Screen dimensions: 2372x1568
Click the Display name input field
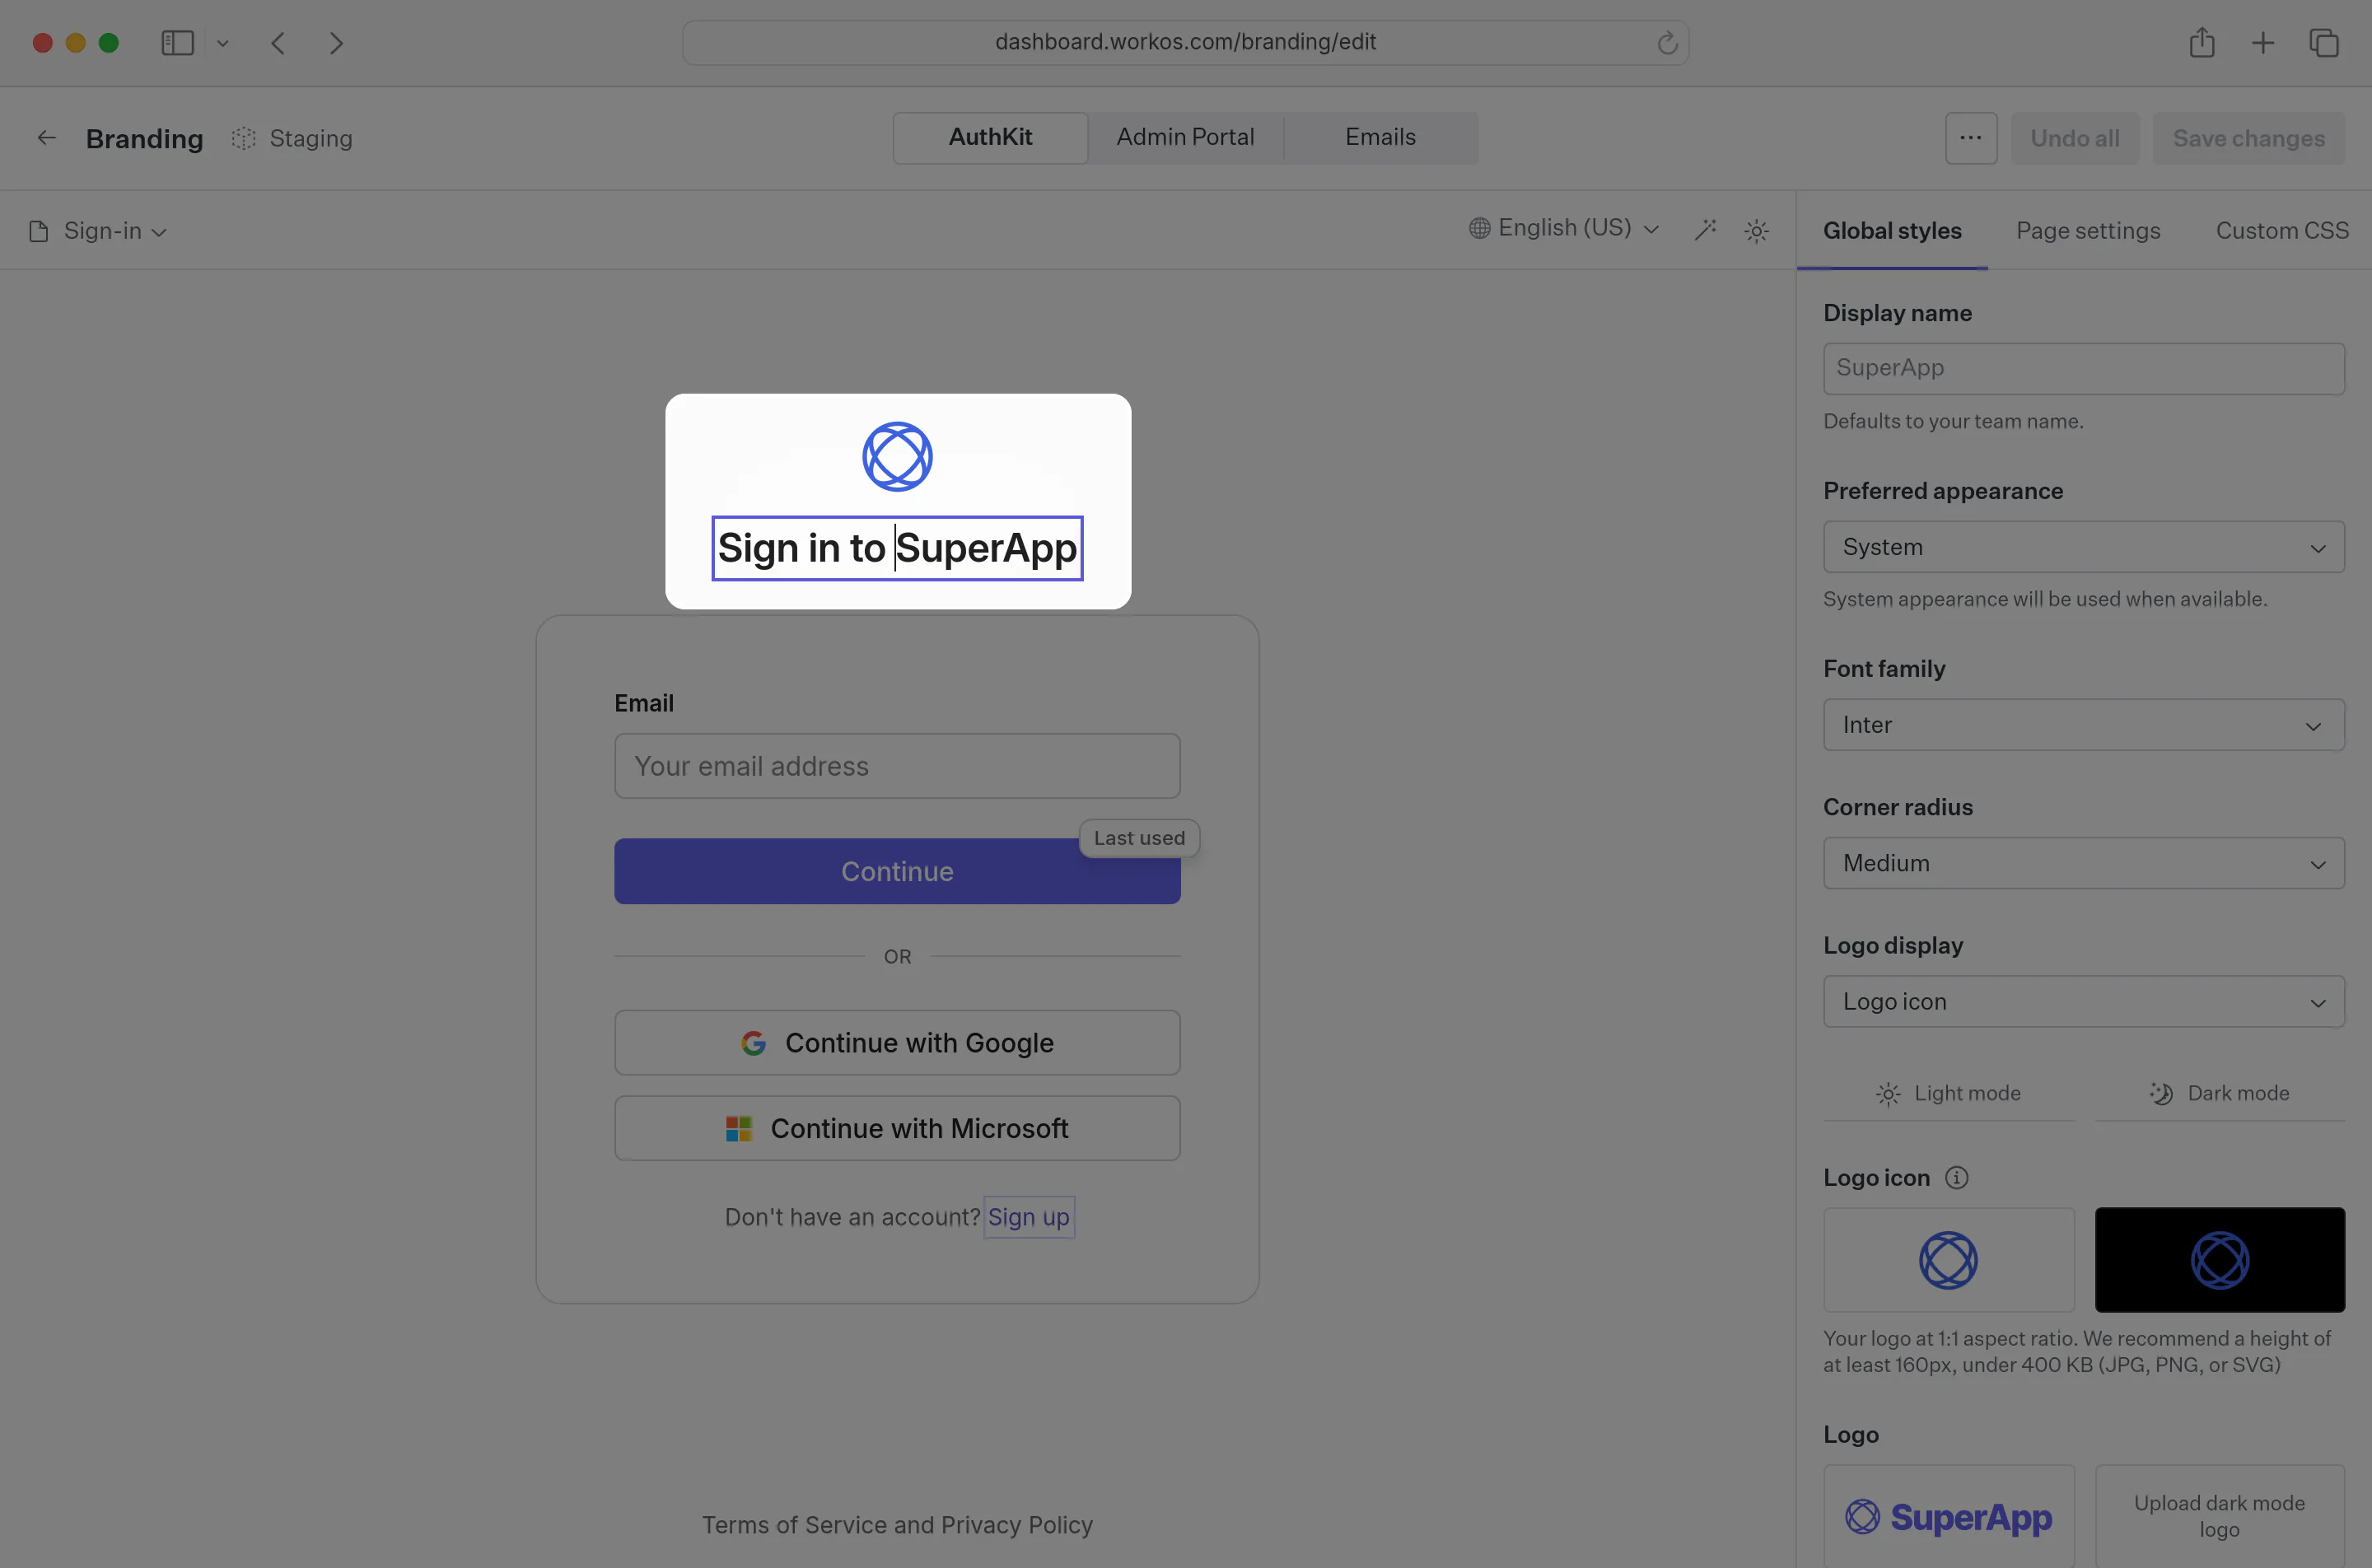(2083, 368)
